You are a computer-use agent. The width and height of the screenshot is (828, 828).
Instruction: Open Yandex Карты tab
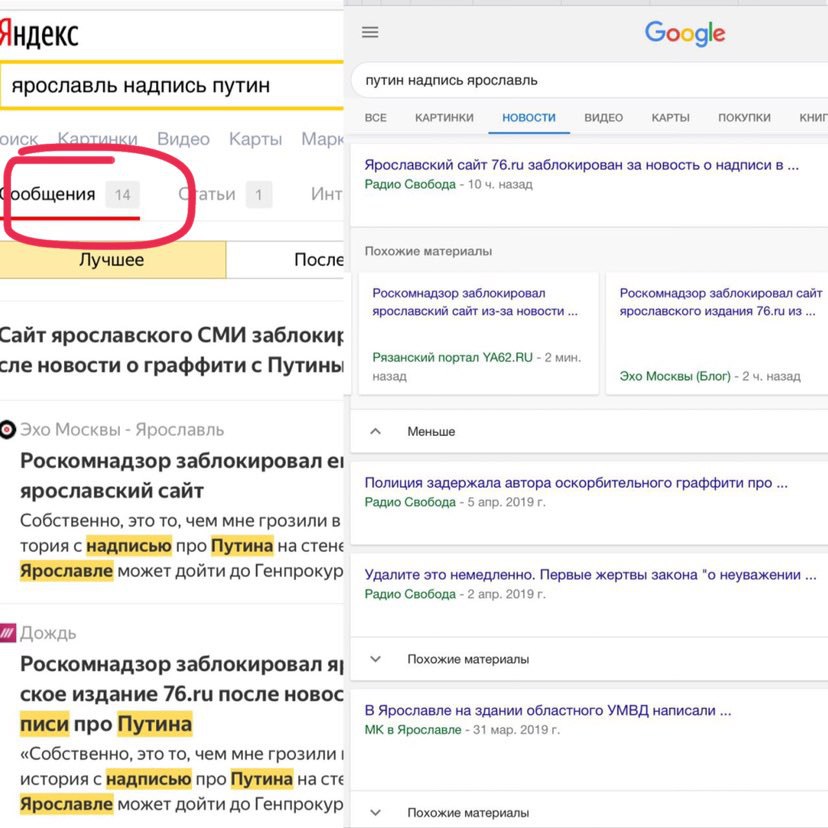(x=256, y=139)
